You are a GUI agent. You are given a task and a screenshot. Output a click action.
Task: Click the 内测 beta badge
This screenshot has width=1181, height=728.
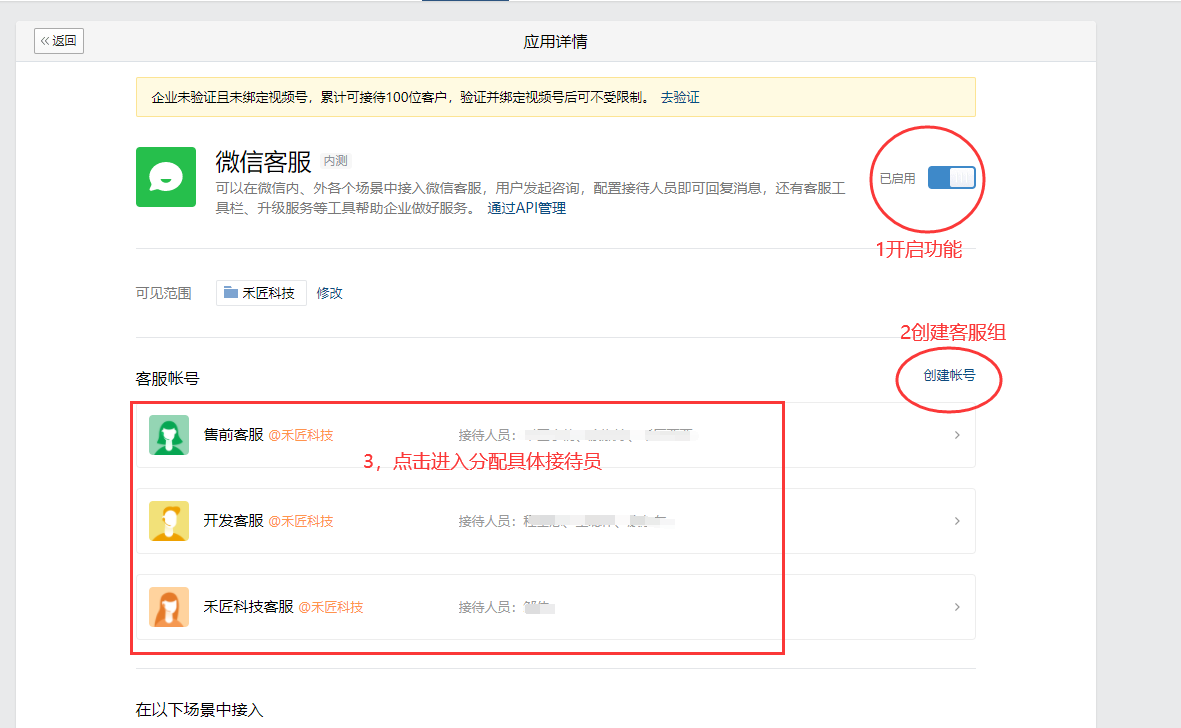(335, 161)
